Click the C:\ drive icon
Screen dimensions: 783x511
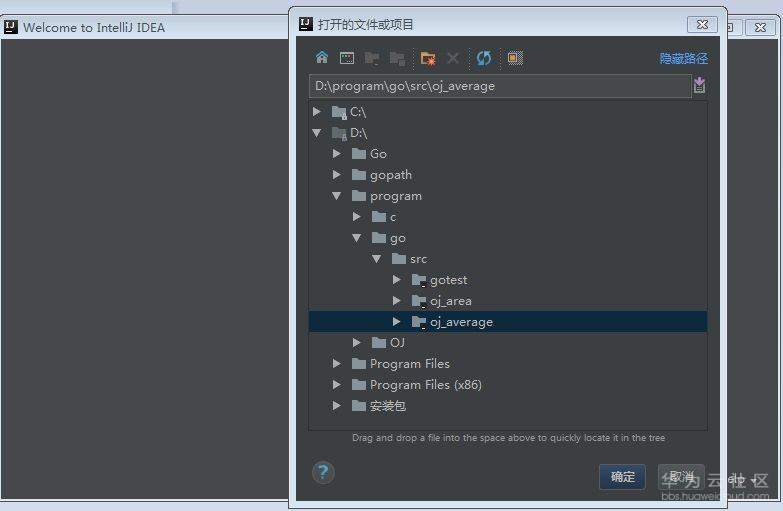tap(339, 112)
